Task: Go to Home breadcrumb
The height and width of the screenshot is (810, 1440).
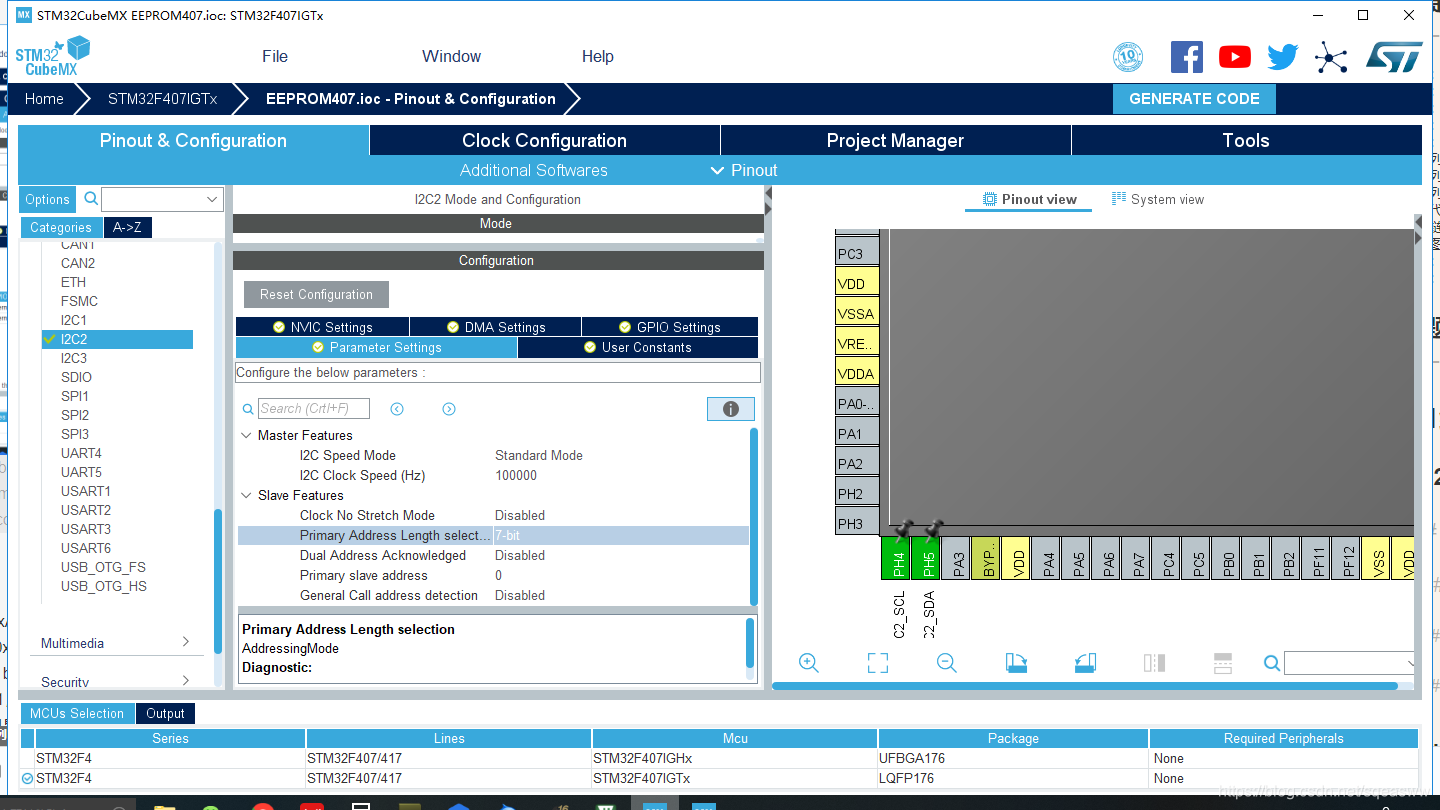Action: pyautogui.click(x=44, y=99)
